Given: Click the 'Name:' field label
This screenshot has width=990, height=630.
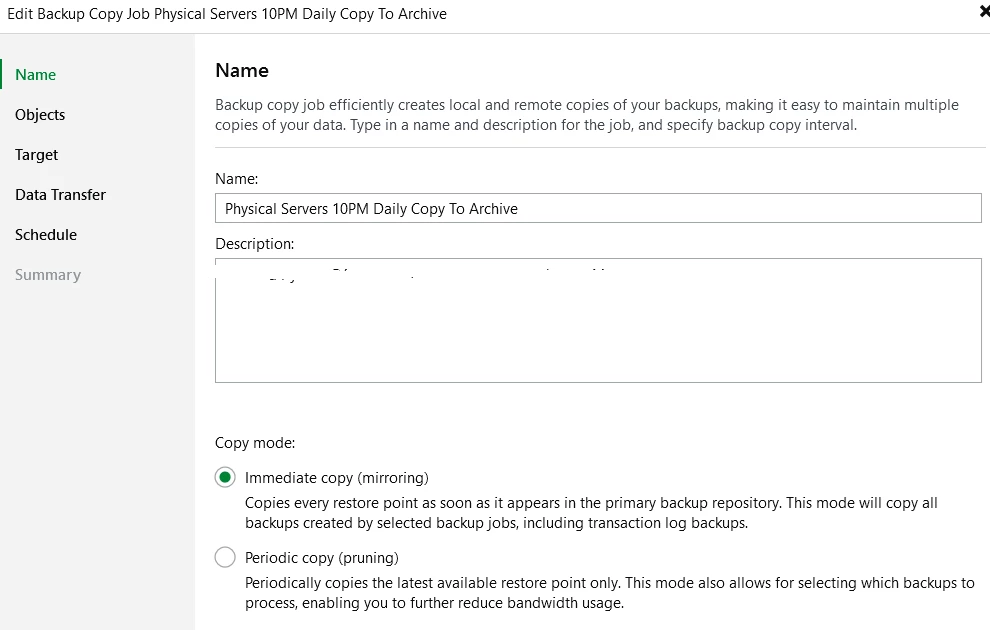Looking at the screenshot, I should pos(237,178).
